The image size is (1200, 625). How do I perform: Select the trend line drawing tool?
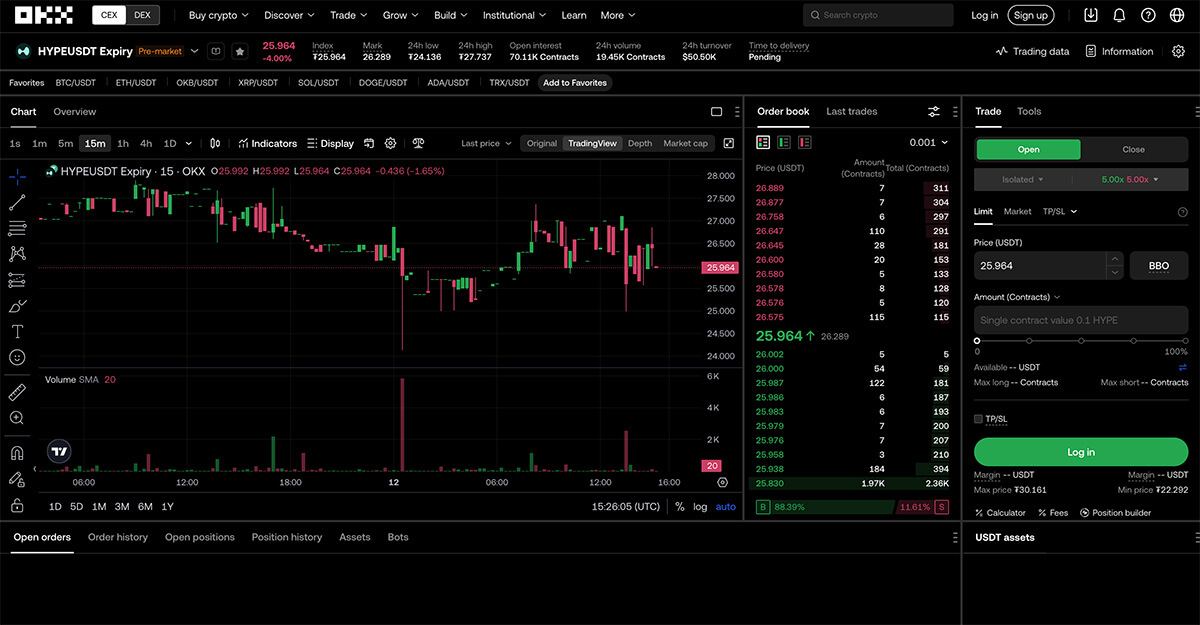17,203
